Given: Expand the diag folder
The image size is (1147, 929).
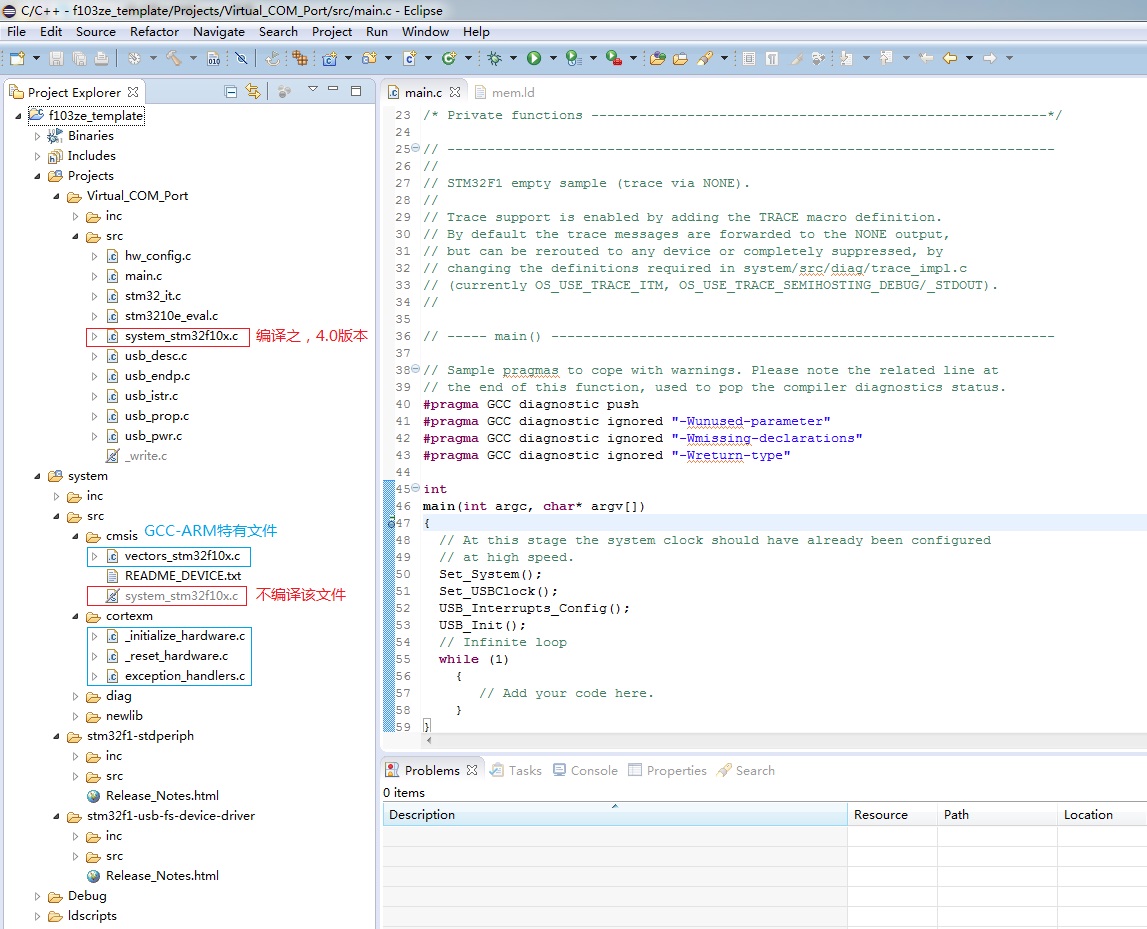Looking at the screenshot, I should pos(75,696).
